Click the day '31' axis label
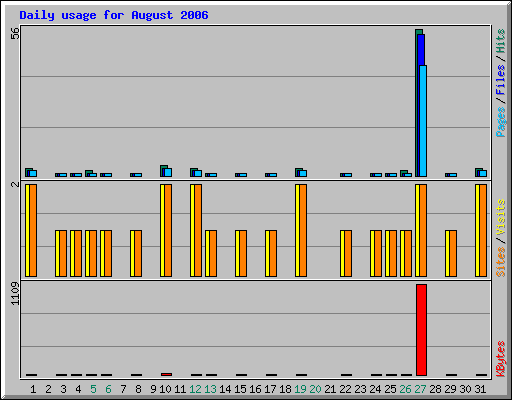This screenshot has width=512, height=400. [480, 389]
